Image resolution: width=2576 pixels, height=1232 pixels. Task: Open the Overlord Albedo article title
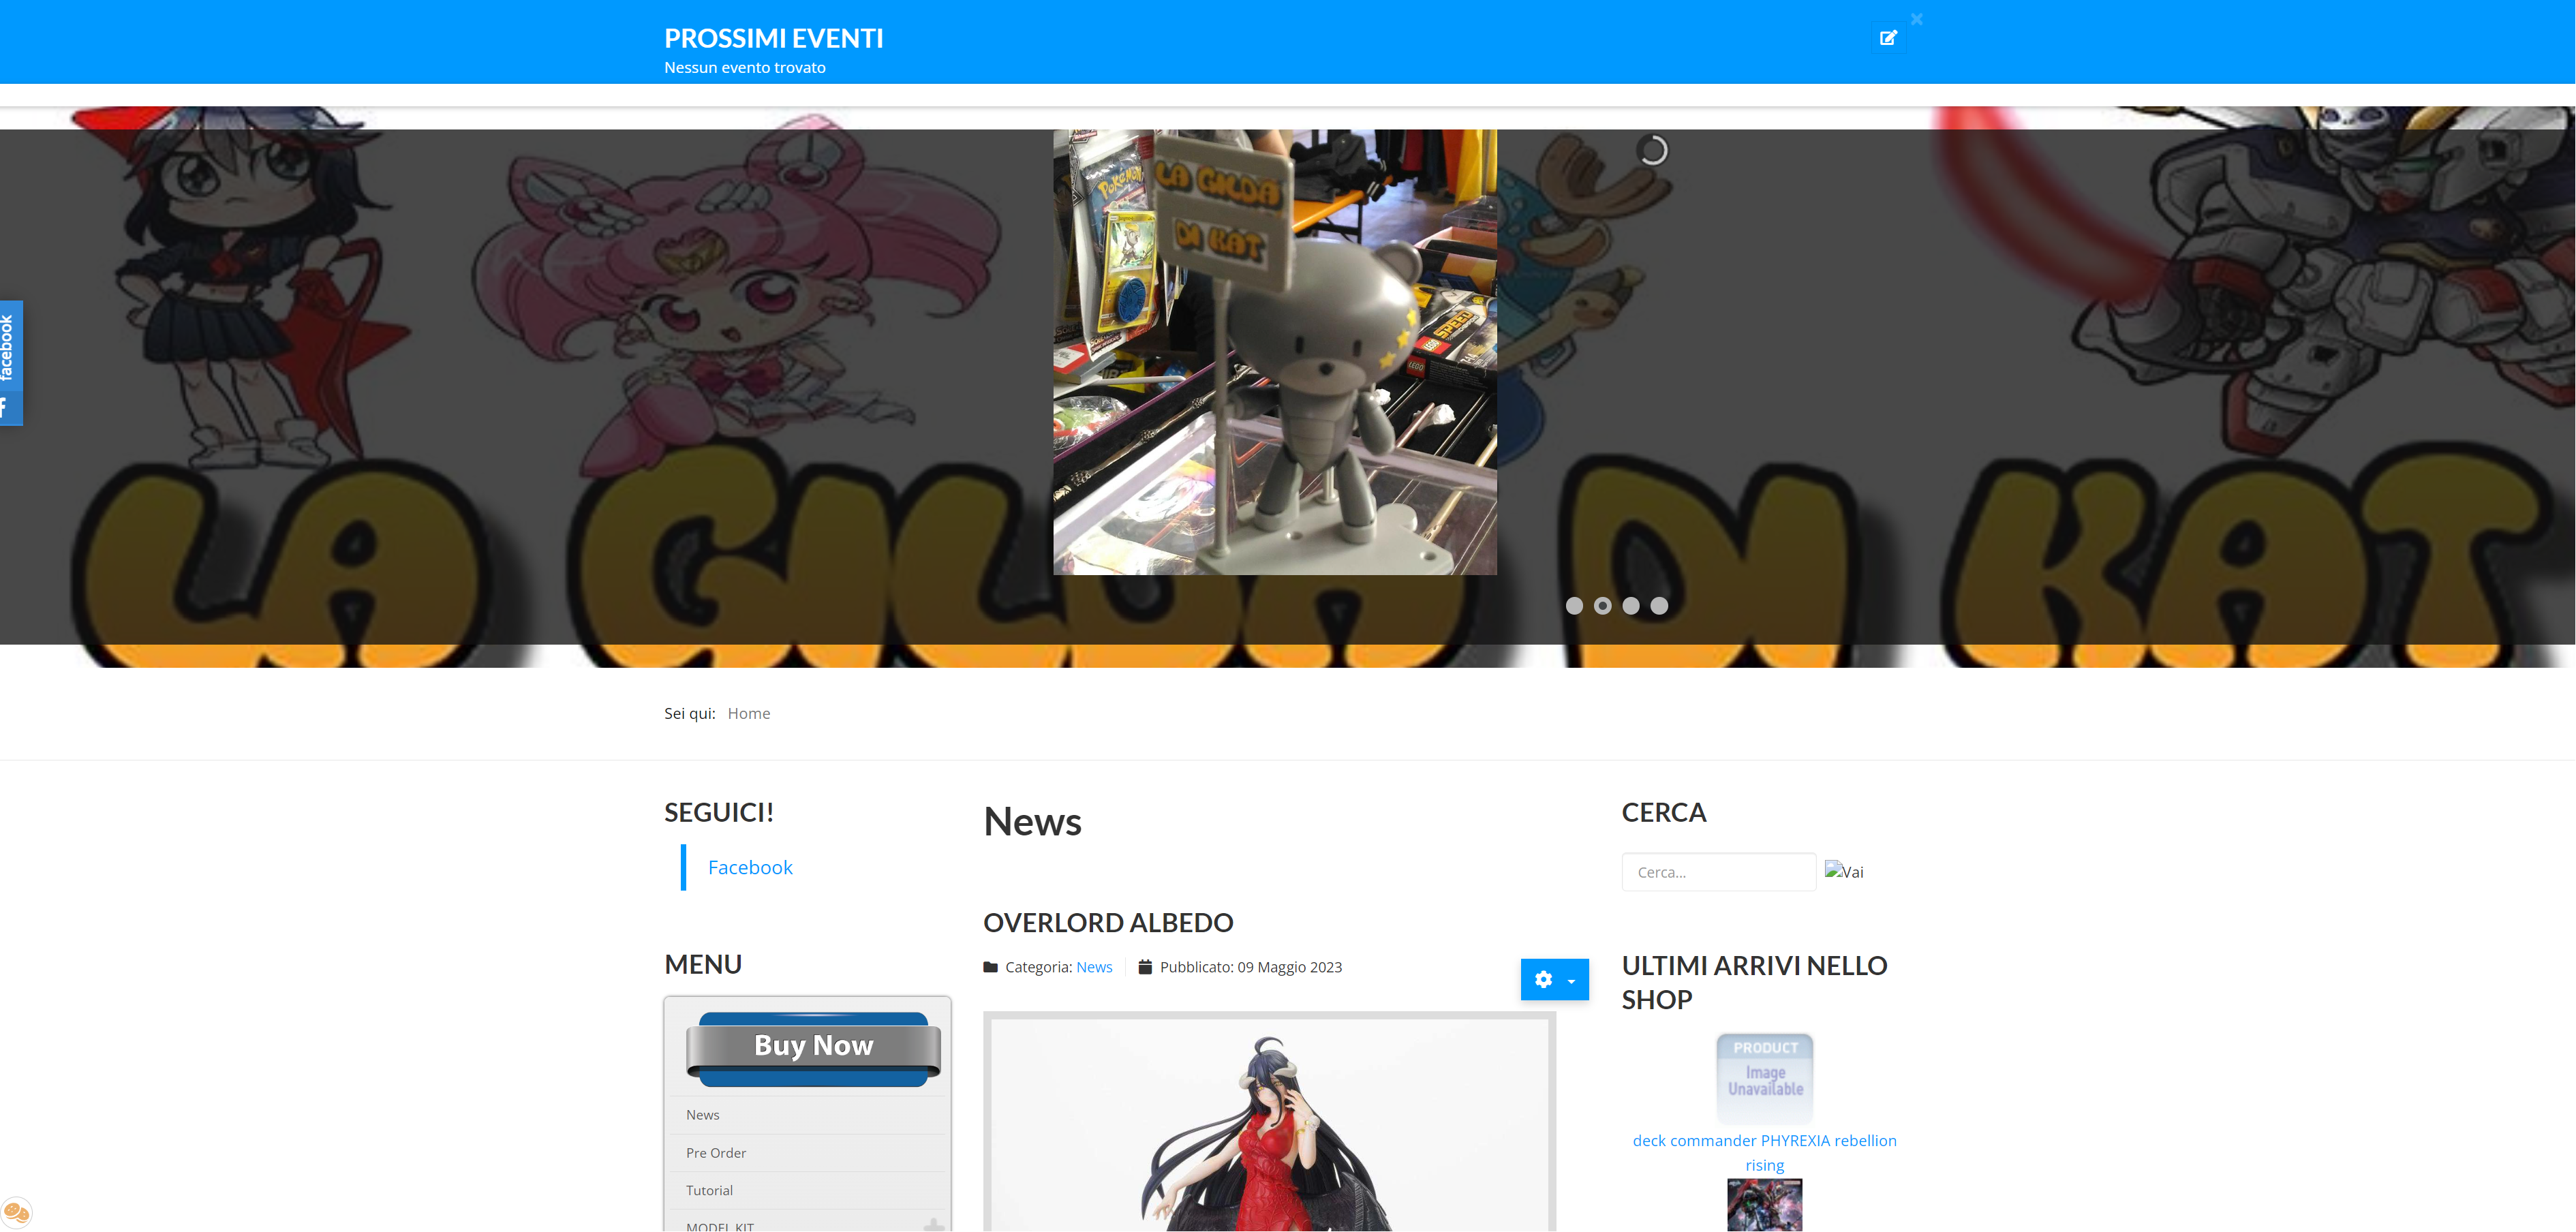pyautogui.click(x=1108, y=922)
